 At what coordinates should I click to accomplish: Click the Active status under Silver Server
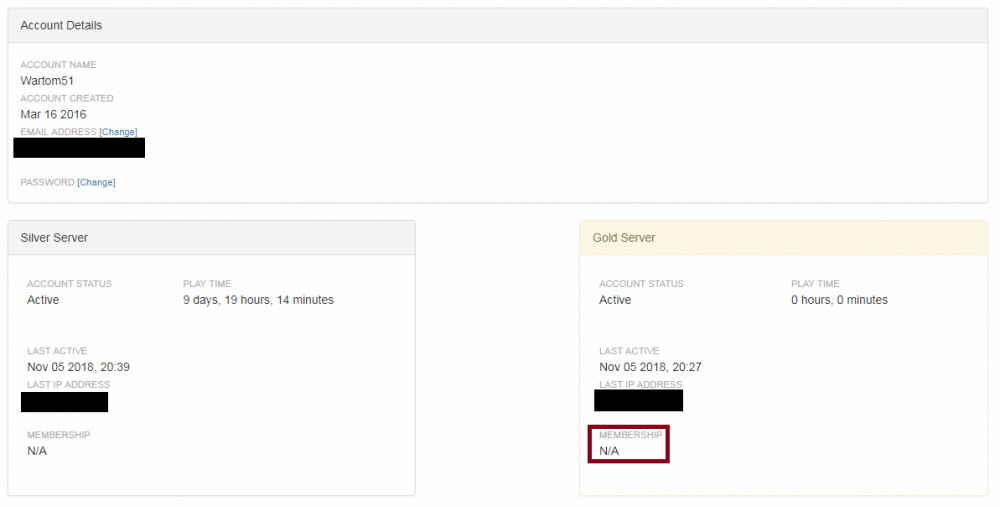pyautogui.click(x=43, y=300)
